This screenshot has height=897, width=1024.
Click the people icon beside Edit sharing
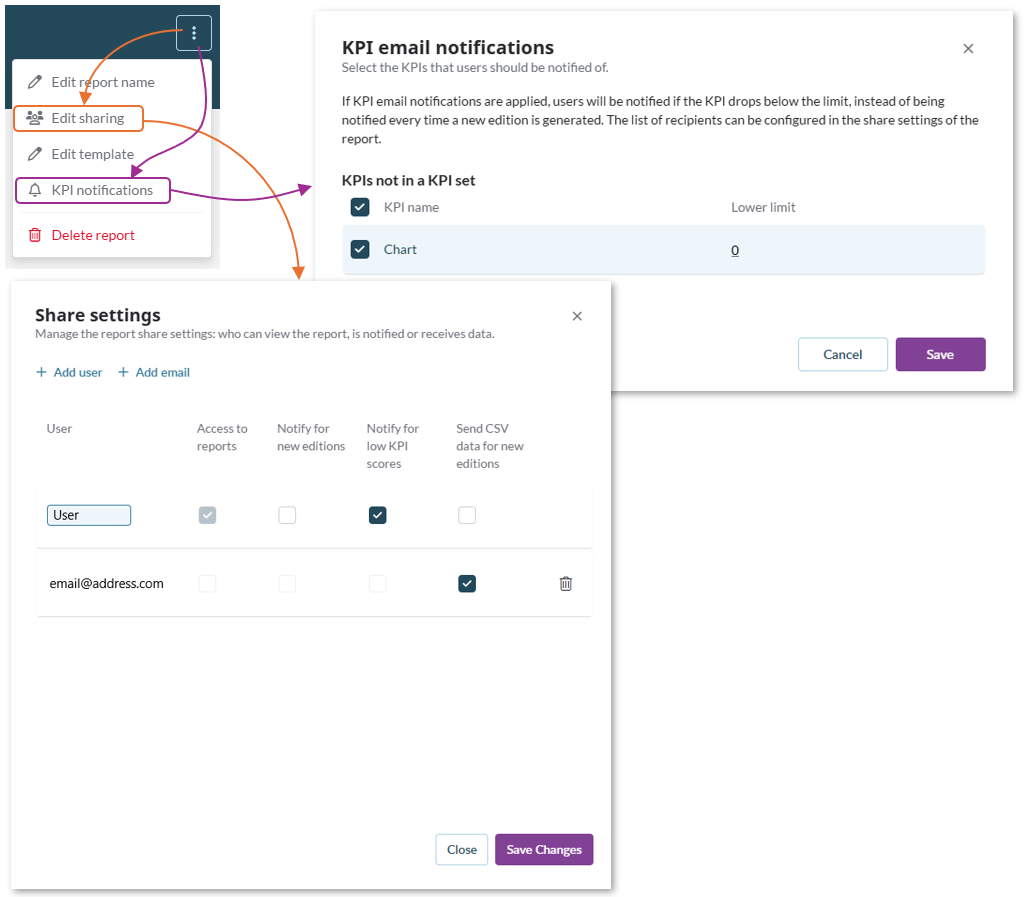click(35, 118)
